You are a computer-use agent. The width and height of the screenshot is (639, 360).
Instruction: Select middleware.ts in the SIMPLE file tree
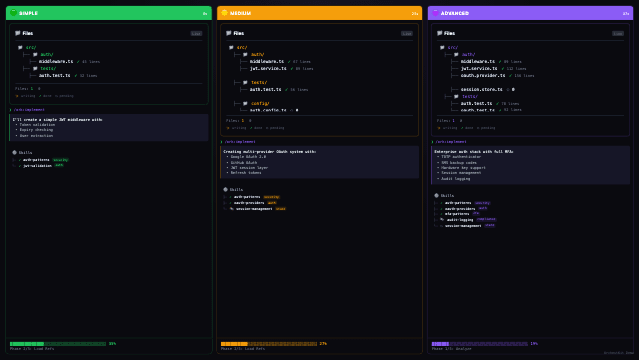point(56,62)
